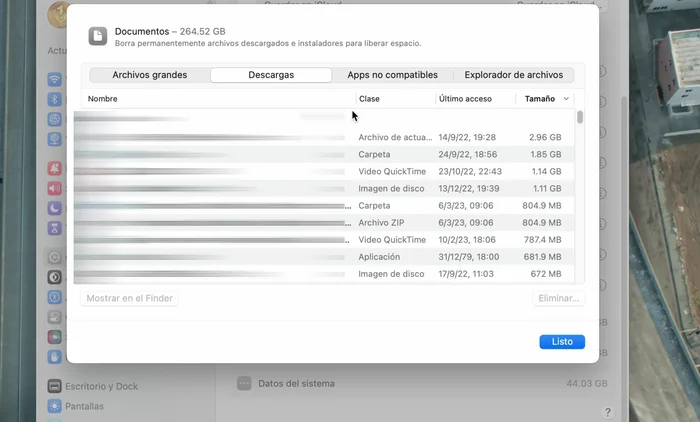Select the Aplicación row of 681.9 MB
The image size is (700, 422).
[x=324, y=257]
